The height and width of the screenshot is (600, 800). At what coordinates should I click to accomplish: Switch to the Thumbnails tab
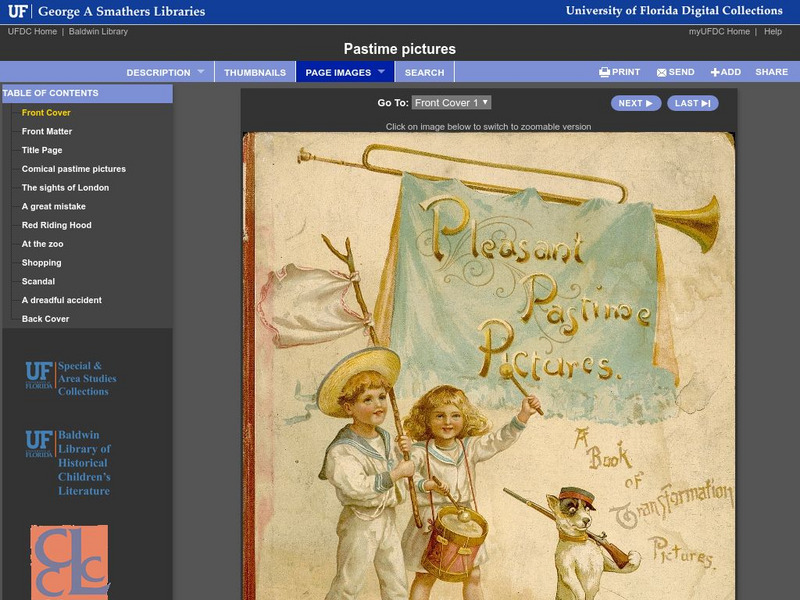(x=255, y=72)
